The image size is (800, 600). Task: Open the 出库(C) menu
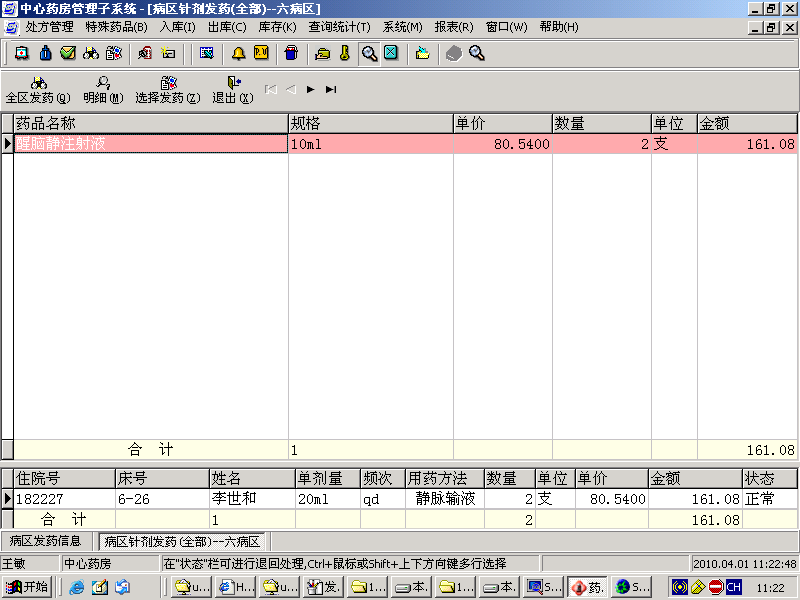(x=227, y=27)
